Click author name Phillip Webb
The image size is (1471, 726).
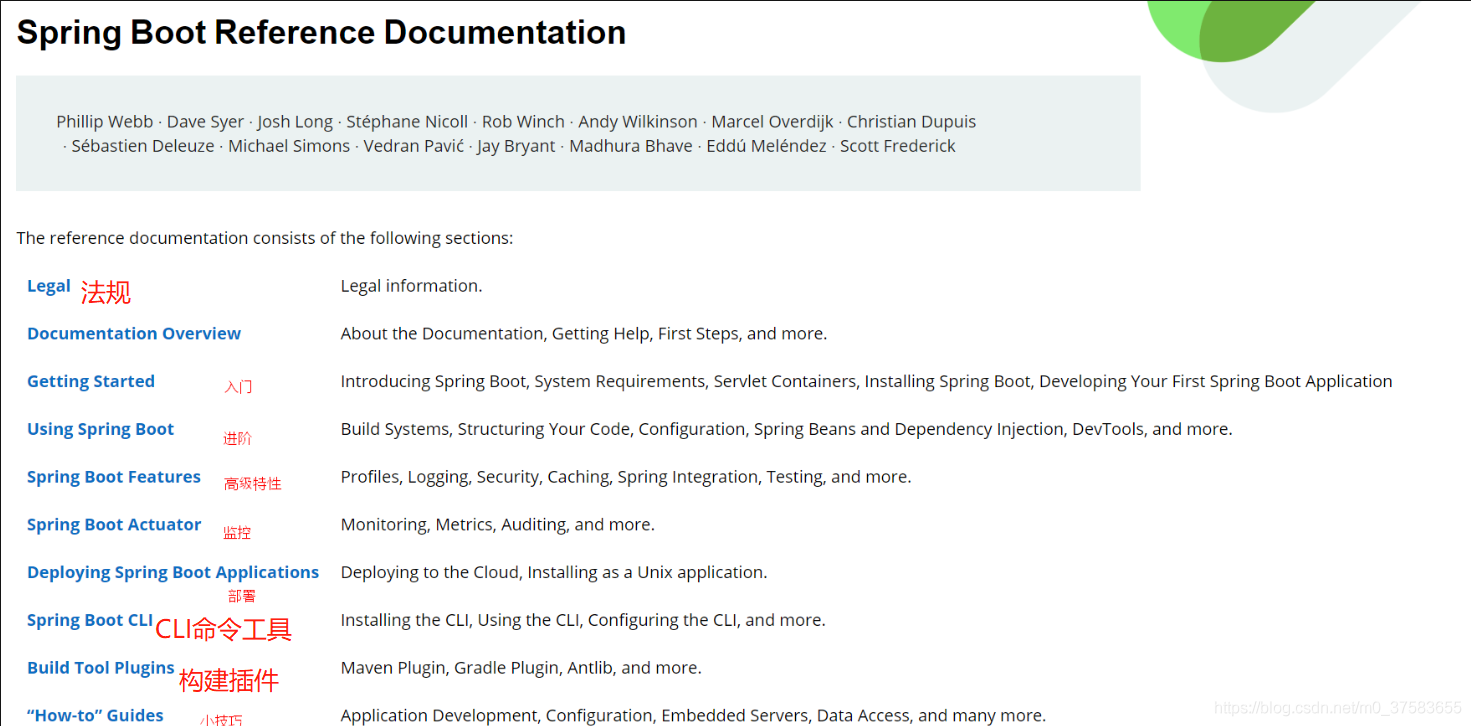click(105, 122)
